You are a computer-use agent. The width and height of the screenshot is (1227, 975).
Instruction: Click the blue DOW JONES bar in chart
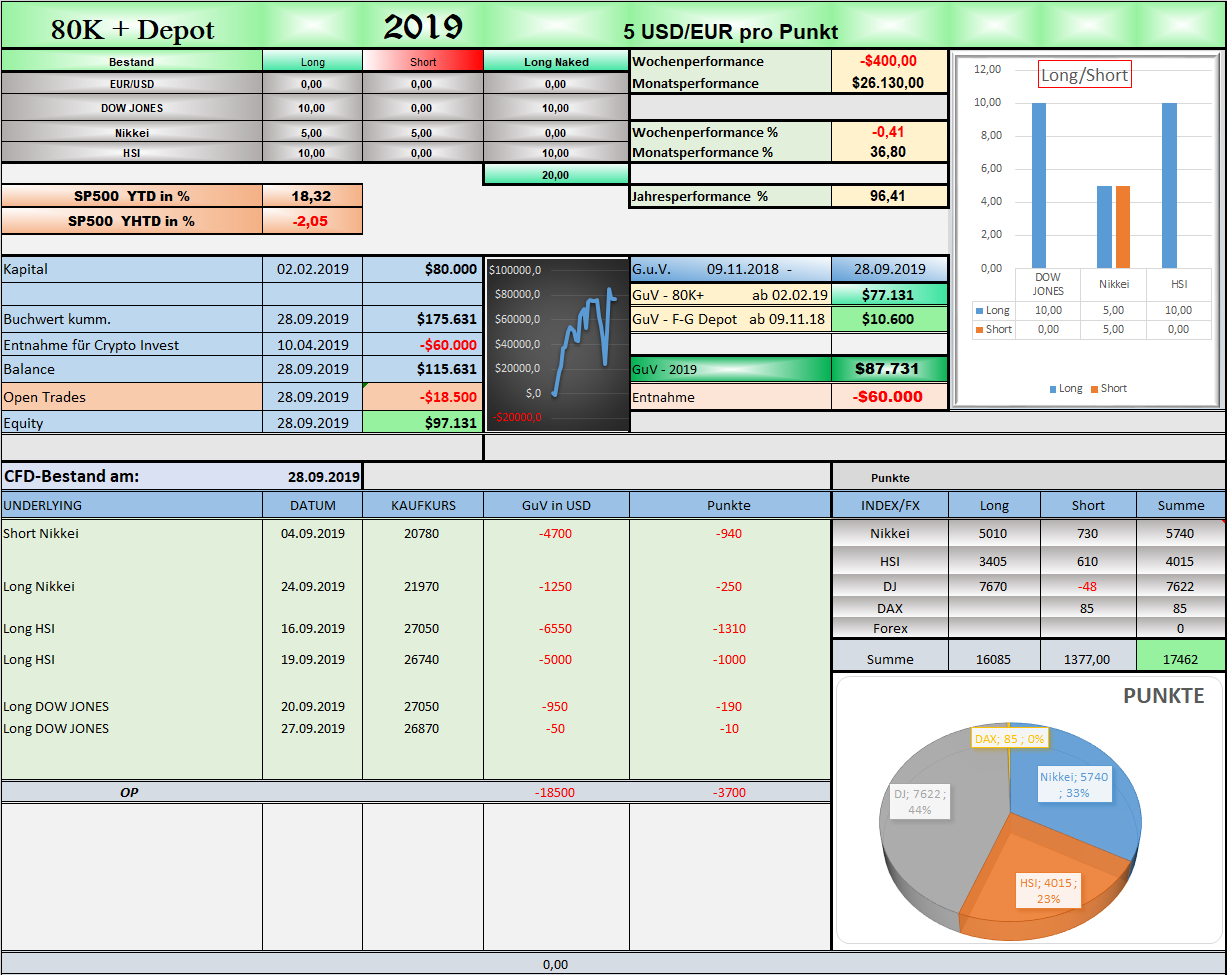tap(1039, 185)
